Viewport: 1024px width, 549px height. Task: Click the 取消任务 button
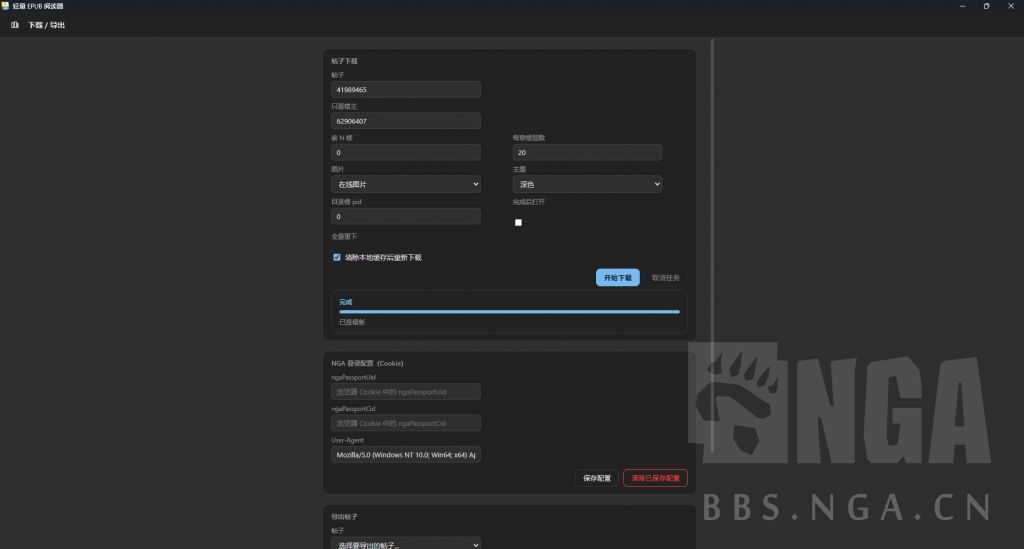point(665,277)
